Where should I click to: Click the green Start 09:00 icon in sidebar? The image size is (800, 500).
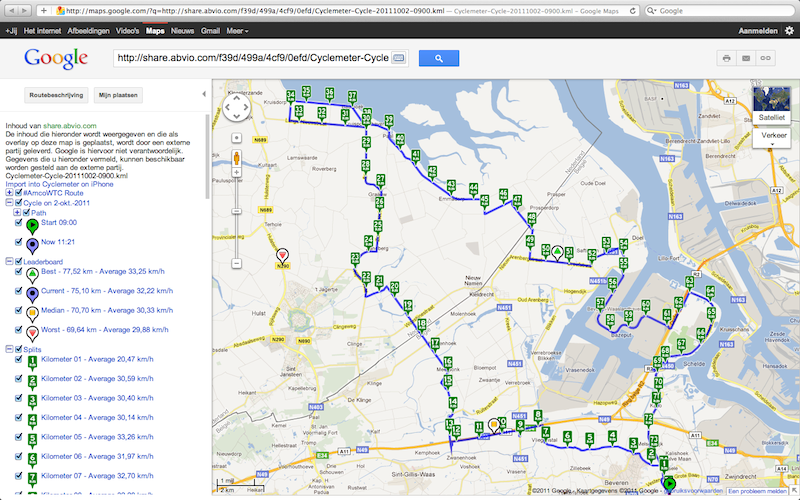32,227
